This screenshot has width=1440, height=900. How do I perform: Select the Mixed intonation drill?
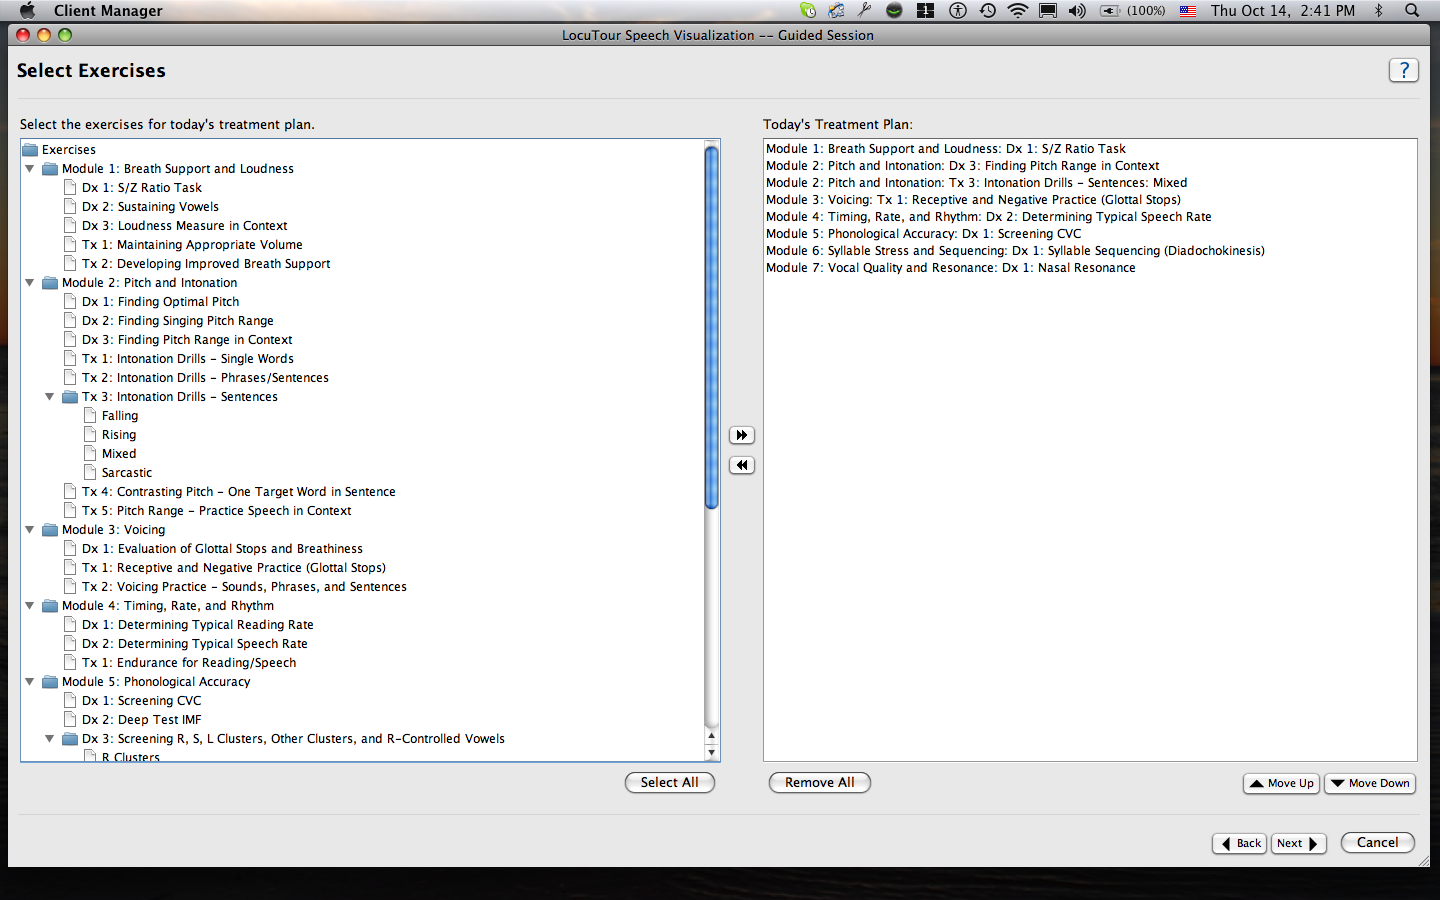click(x=119, y=454)
